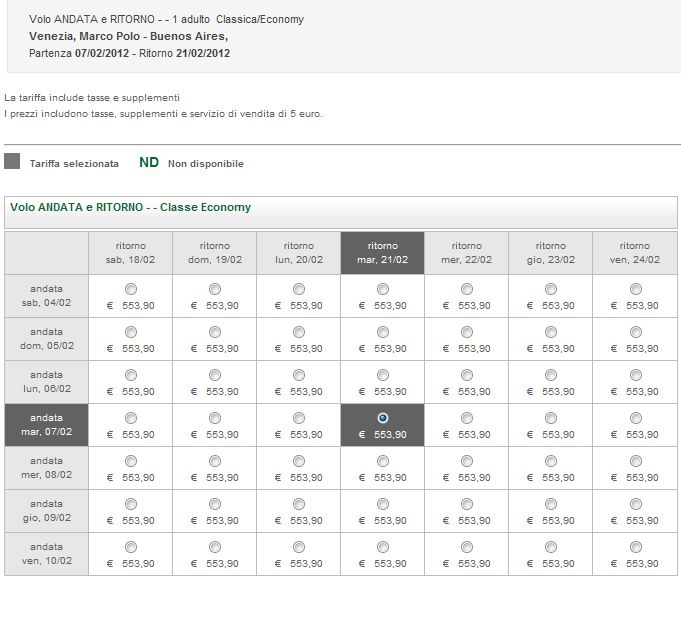Pick andata lun 06/02 and ritorno sab 18/02
The height and width of the screenshot is (617, 681).
(131, 375)
